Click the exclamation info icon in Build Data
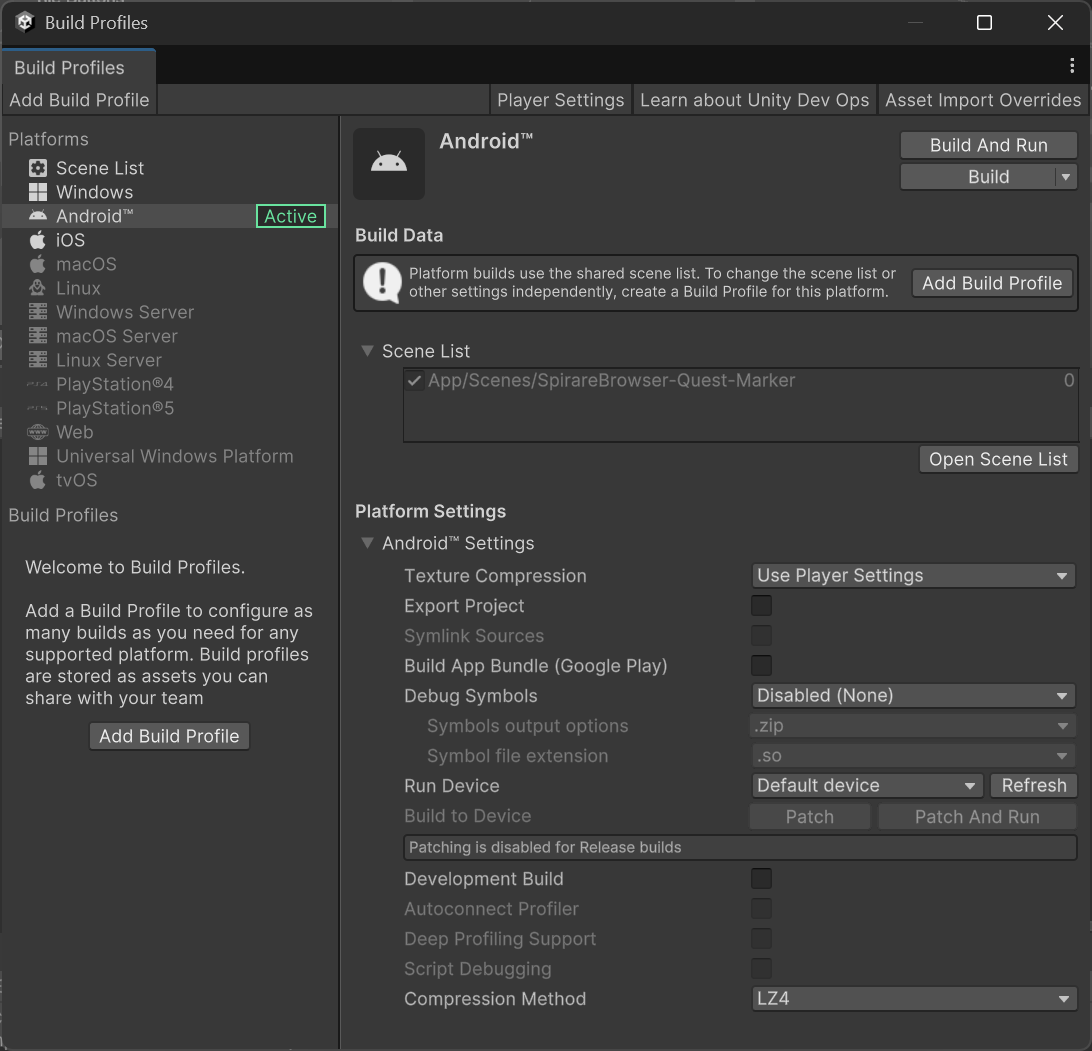1092x1051 pixels. click(382, 283)
